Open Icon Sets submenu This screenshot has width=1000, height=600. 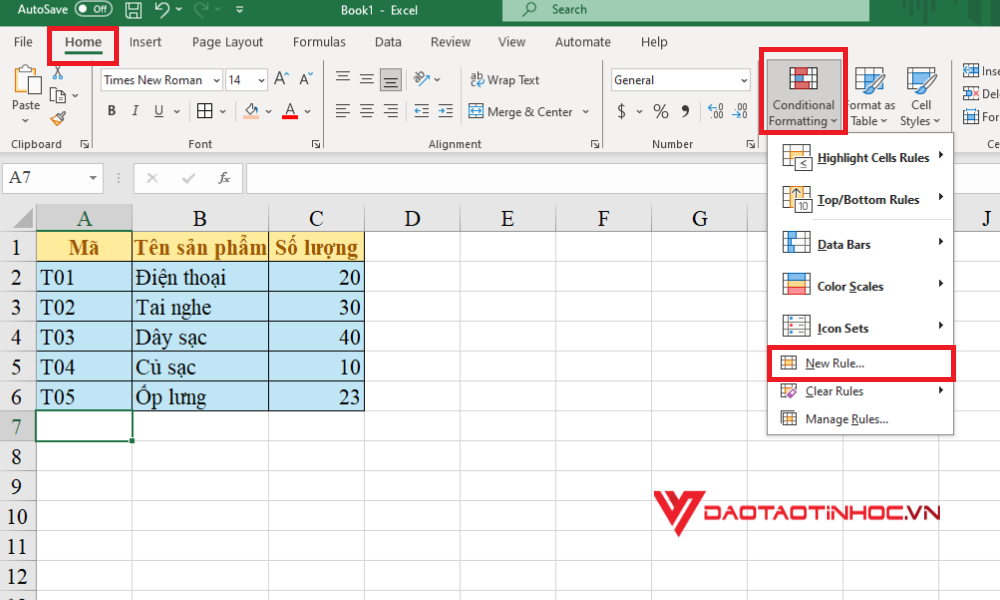(860, 328)
